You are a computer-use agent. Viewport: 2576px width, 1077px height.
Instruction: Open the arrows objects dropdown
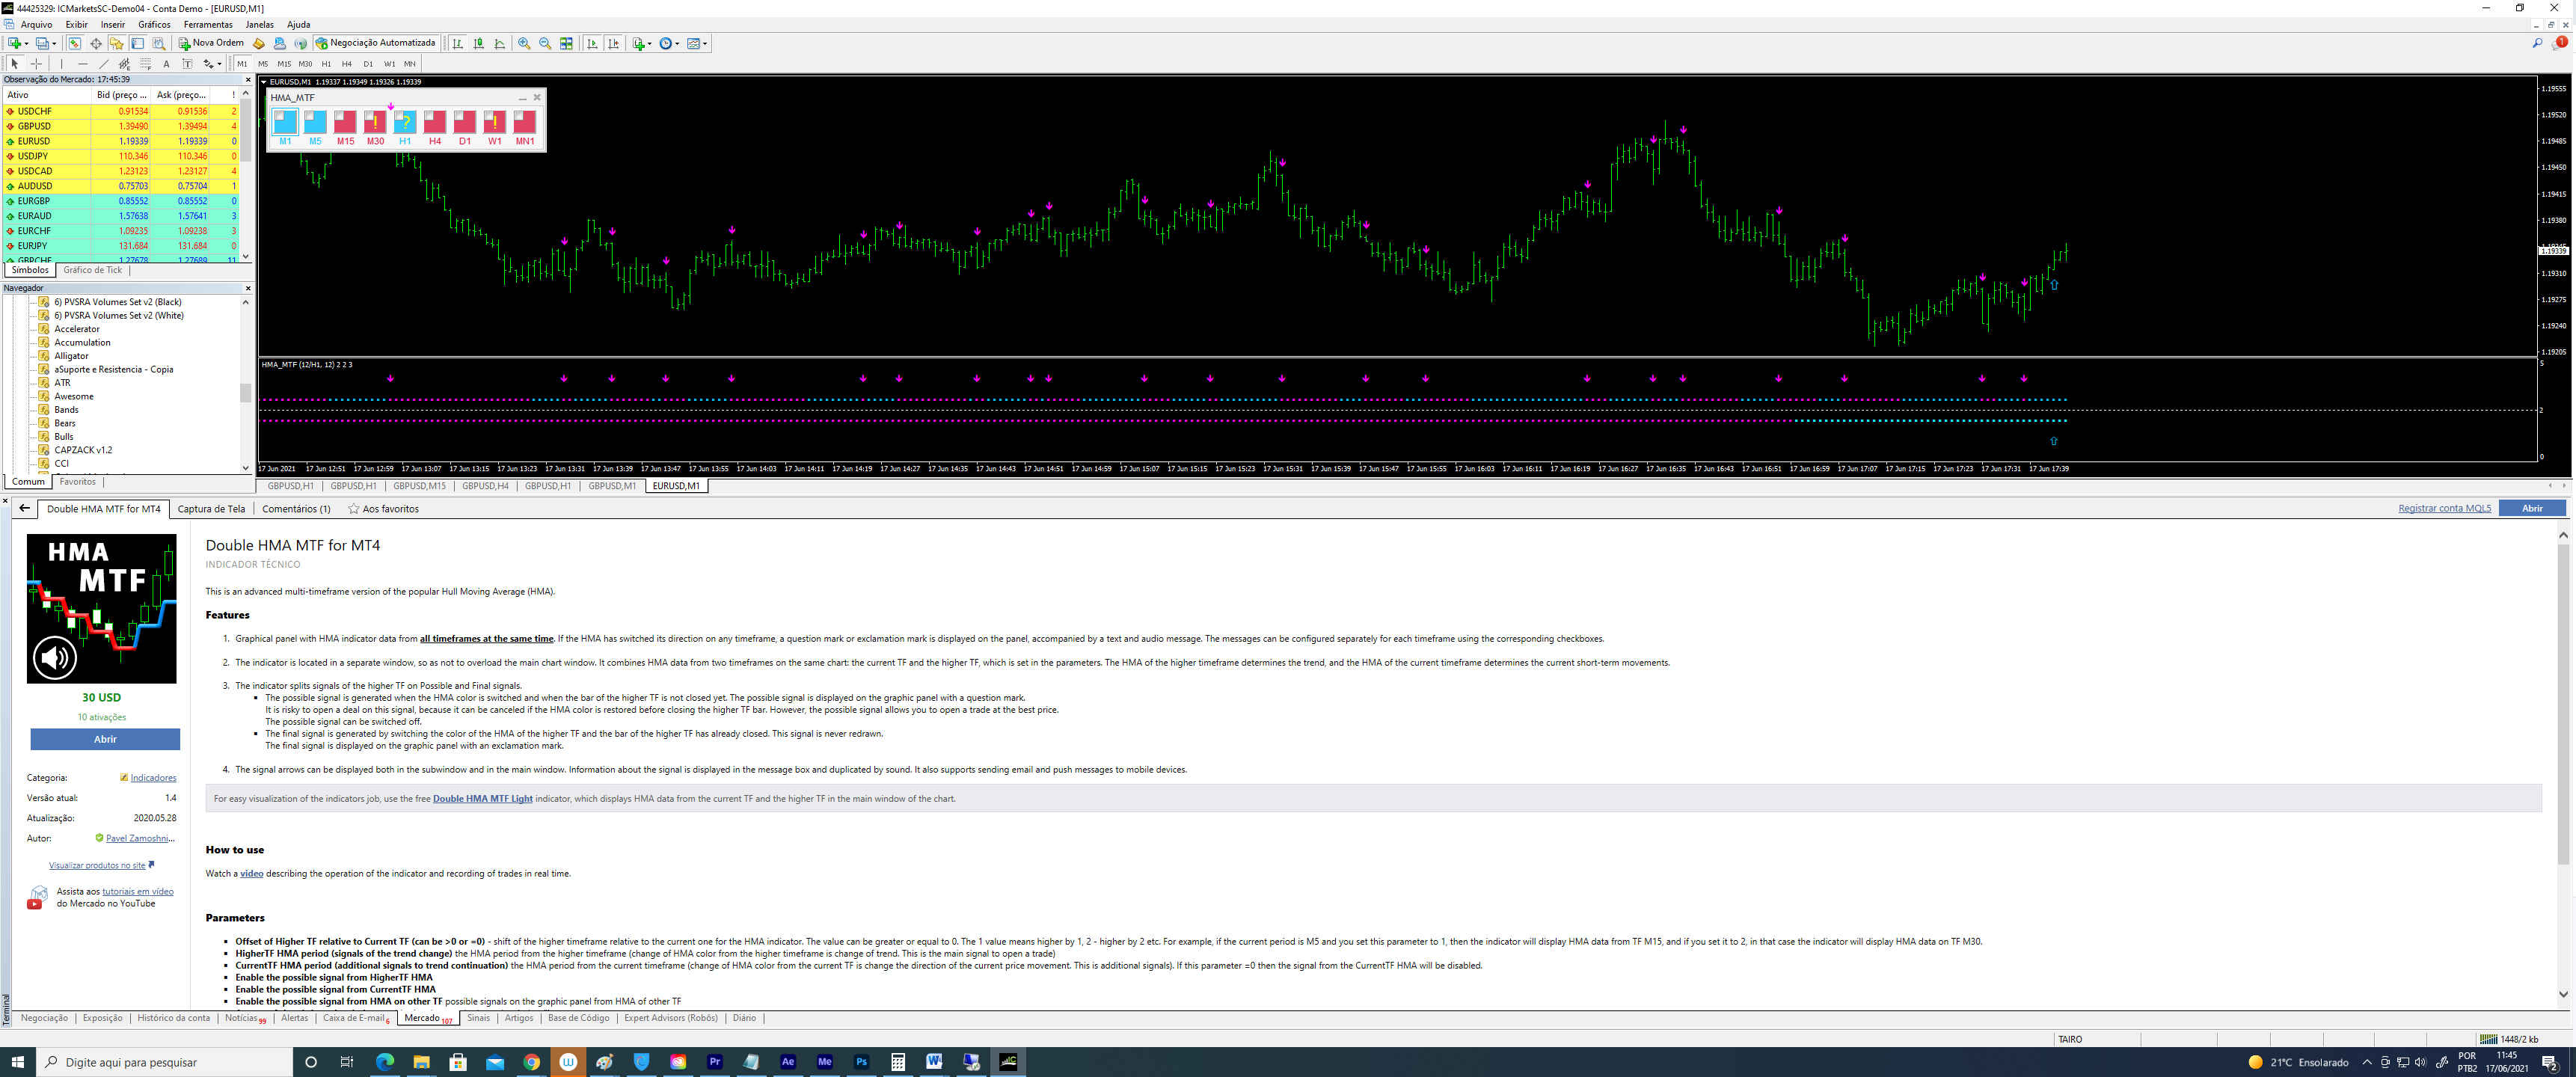point(219,64)
